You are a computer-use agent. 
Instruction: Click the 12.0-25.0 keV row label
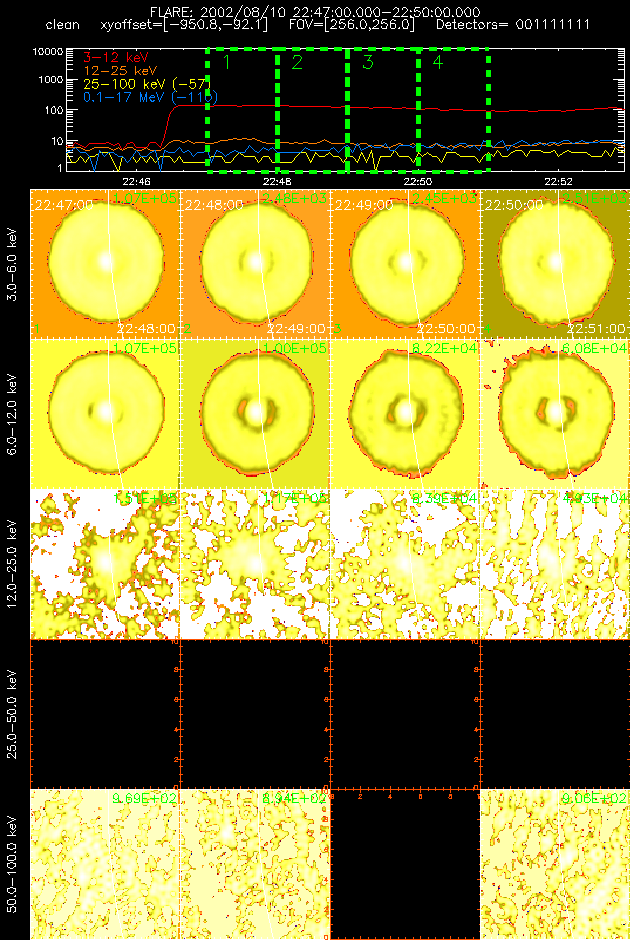pyautogui.click(x=12, y=564)
